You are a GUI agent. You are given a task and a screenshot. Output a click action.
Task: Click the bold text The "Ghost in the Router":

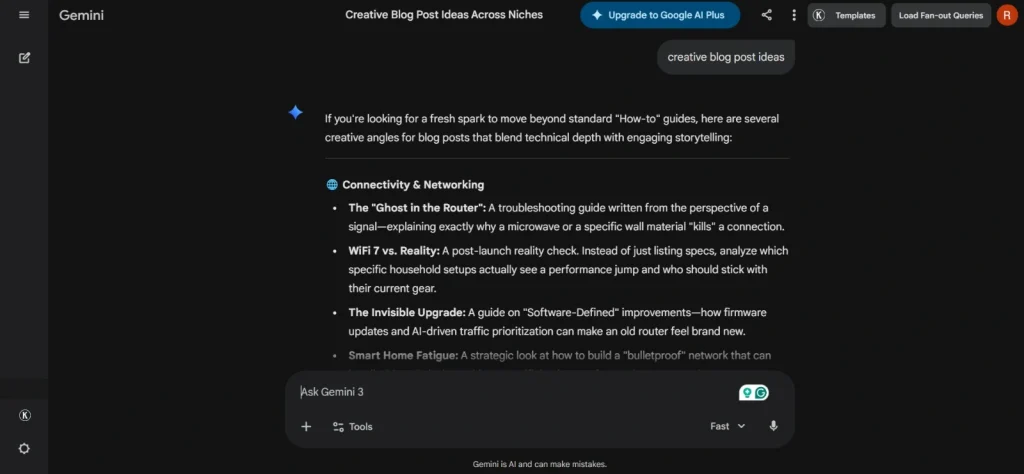tap(417, 208)
